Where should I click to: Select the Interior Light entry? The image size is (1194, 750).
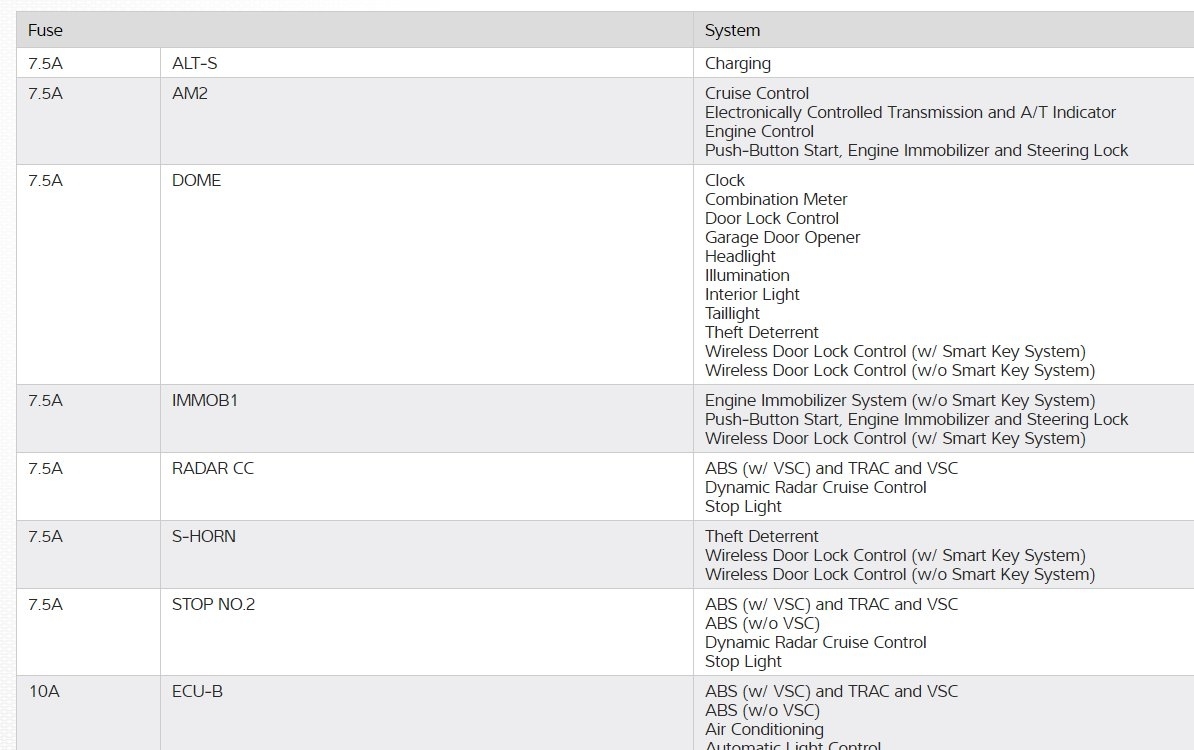[752, 294]
